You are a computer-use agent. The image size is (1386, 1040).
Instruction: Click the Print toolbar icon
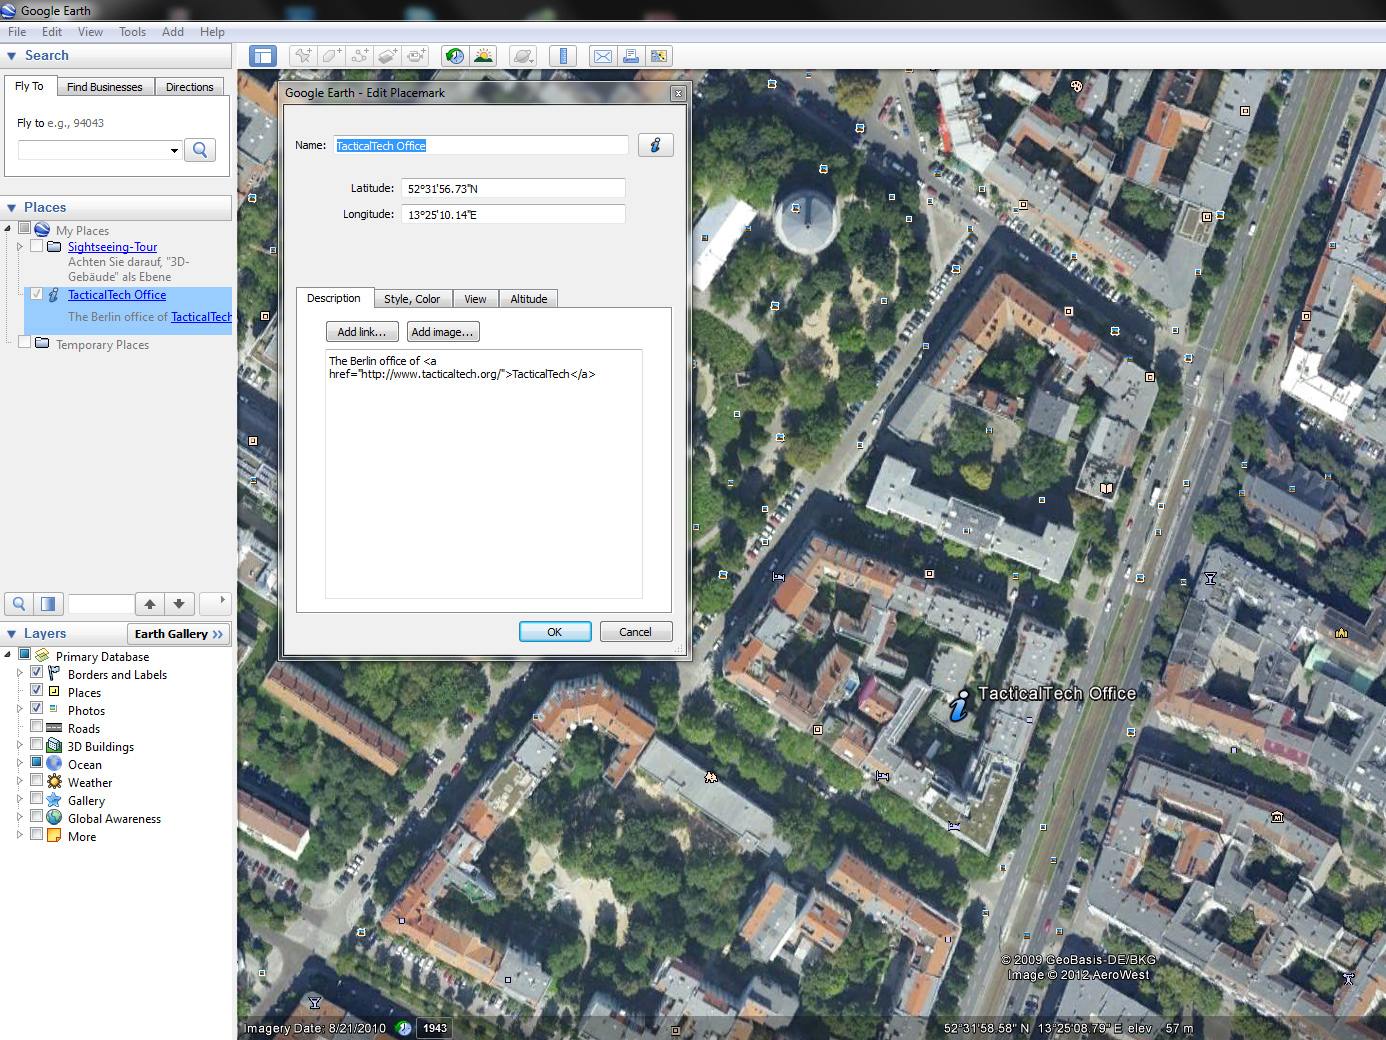[631, 56]
